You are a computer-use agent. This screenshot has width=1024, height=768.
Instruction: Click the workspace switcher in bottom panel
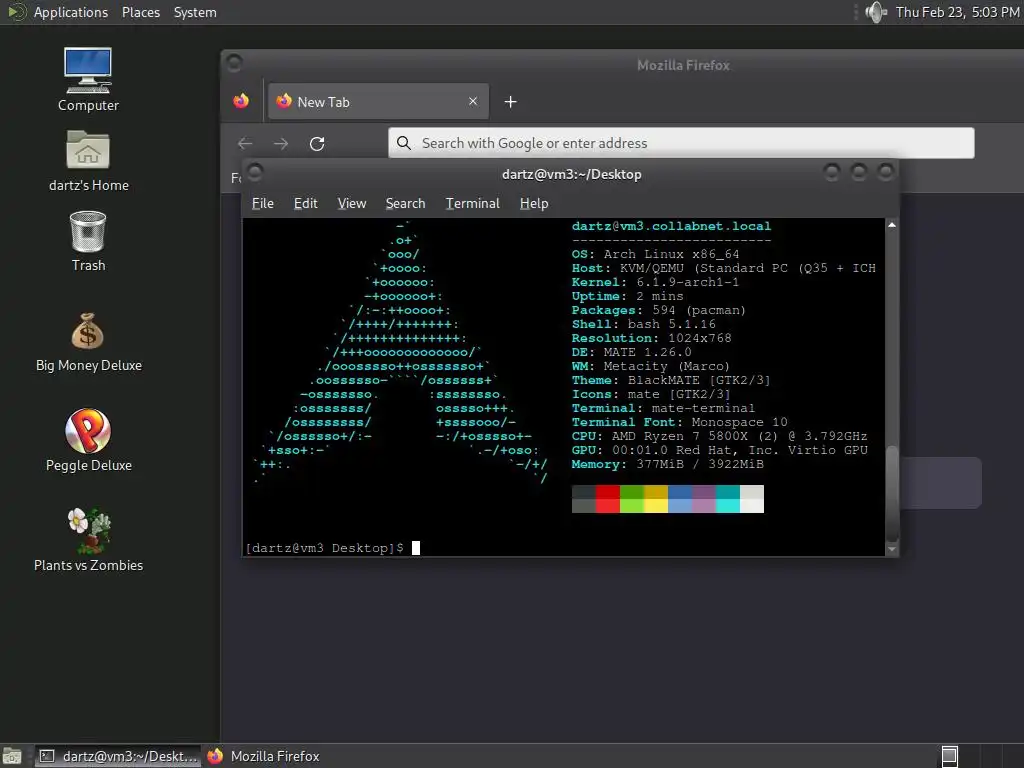(950, 756)
